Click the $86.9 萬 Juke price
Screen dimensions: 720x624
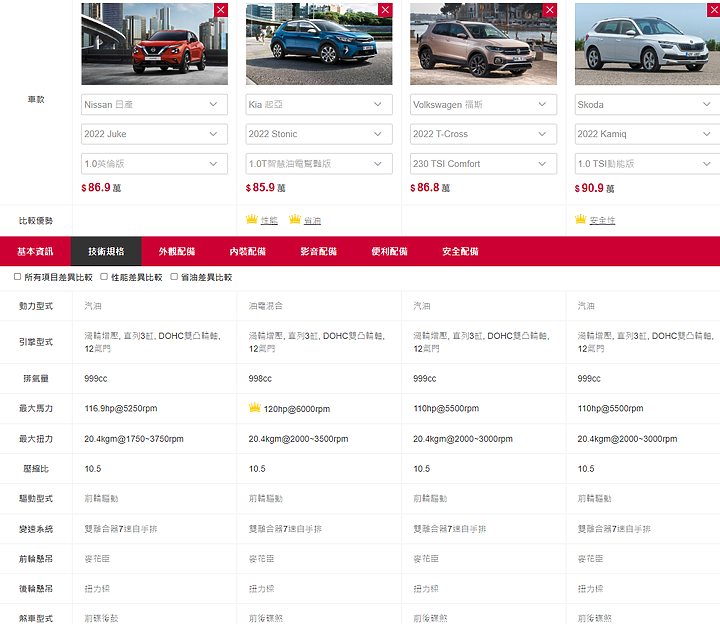[x=101, y=188]
